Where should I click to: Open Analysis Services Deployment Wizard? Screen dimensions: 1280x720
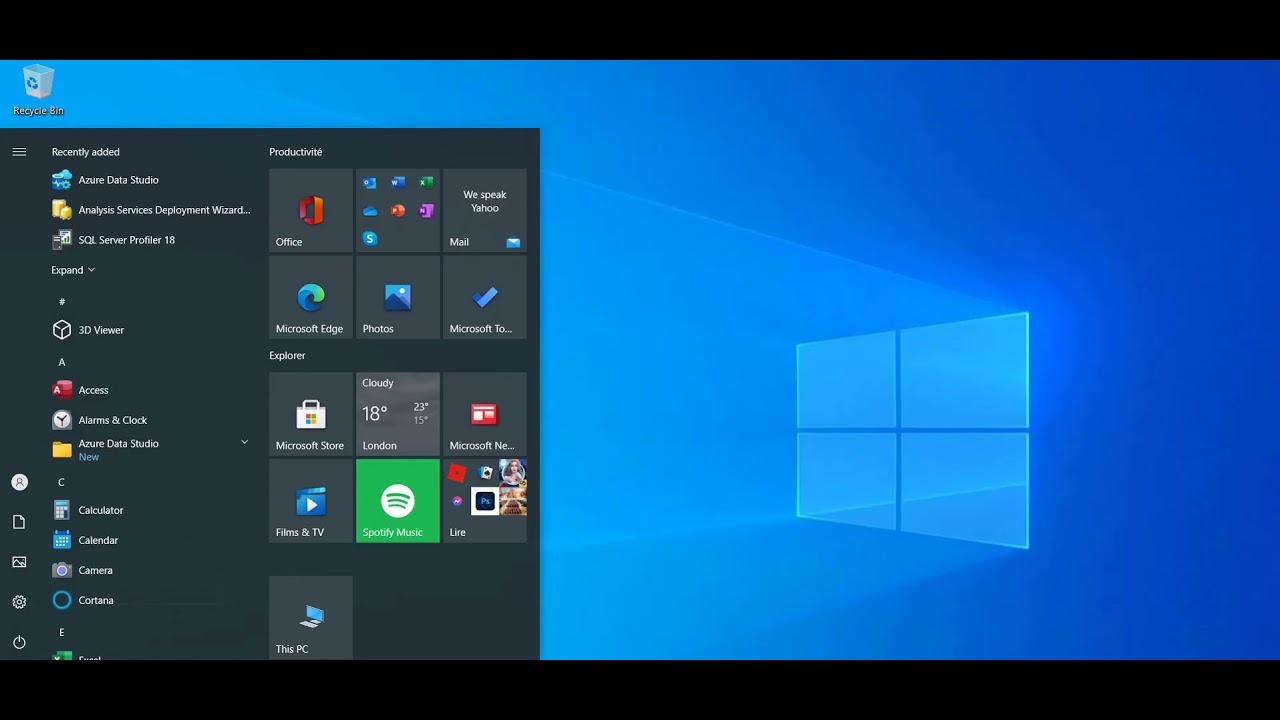[x=150, y=210]
